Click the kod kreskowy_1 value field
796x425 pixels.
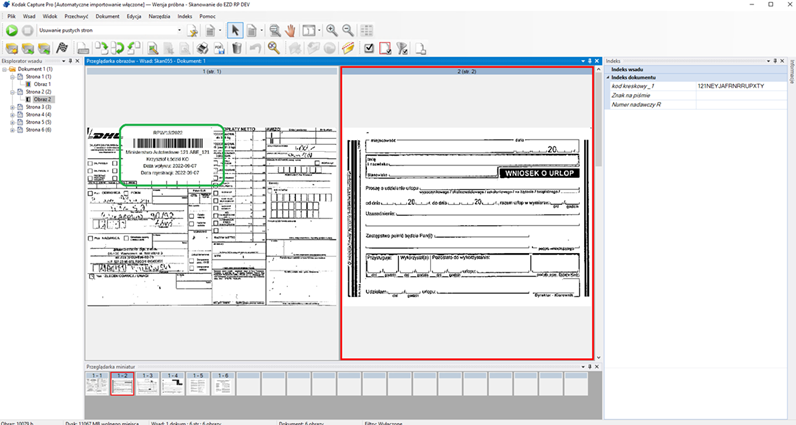tap(740, 86)
